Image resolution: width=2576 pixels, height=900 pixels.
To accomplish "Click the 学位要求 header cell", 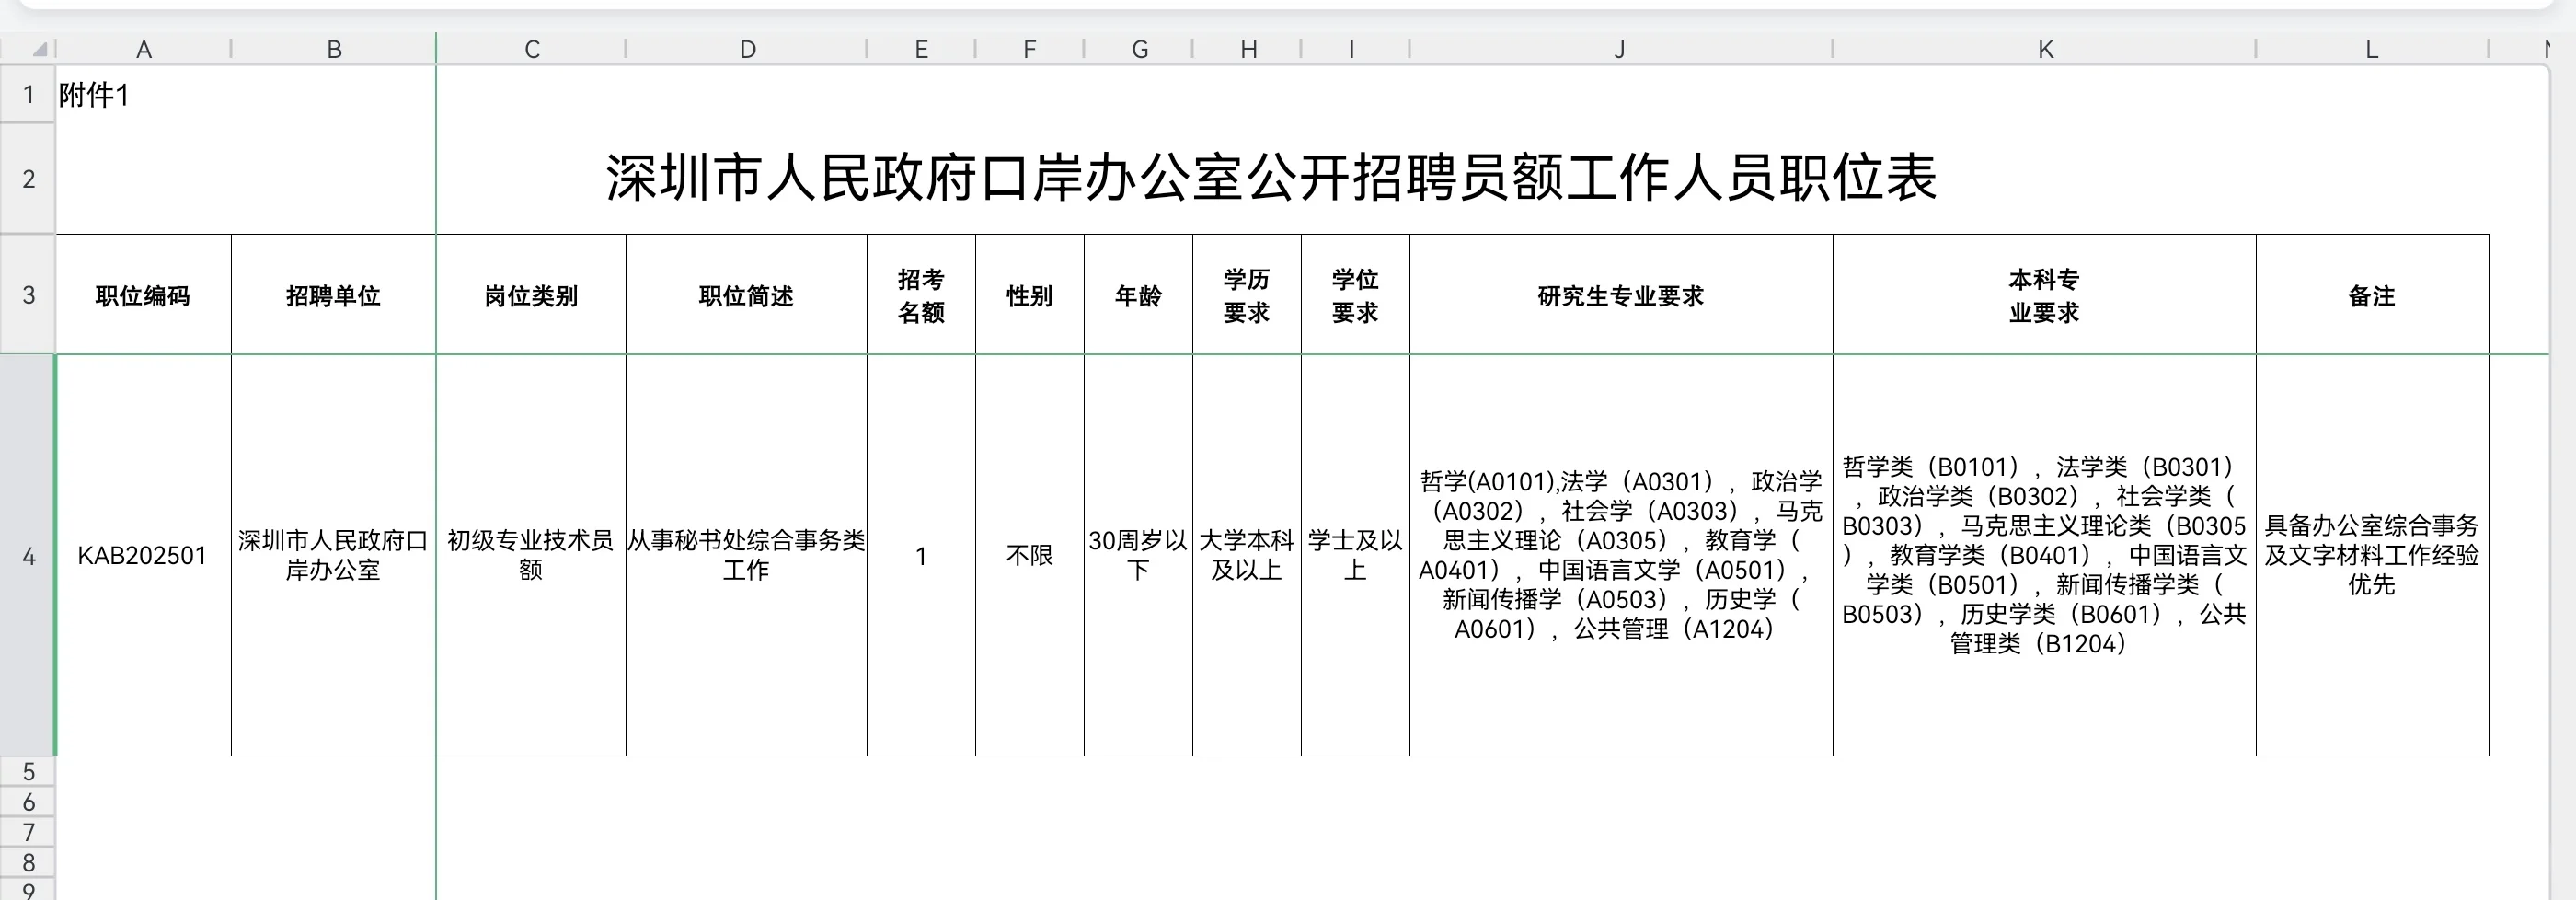I will (1355, 295).
